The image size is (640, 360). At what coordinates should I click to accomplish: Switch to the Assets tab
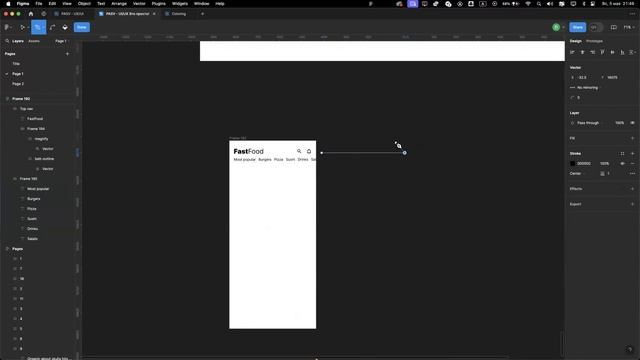point(34,41)
